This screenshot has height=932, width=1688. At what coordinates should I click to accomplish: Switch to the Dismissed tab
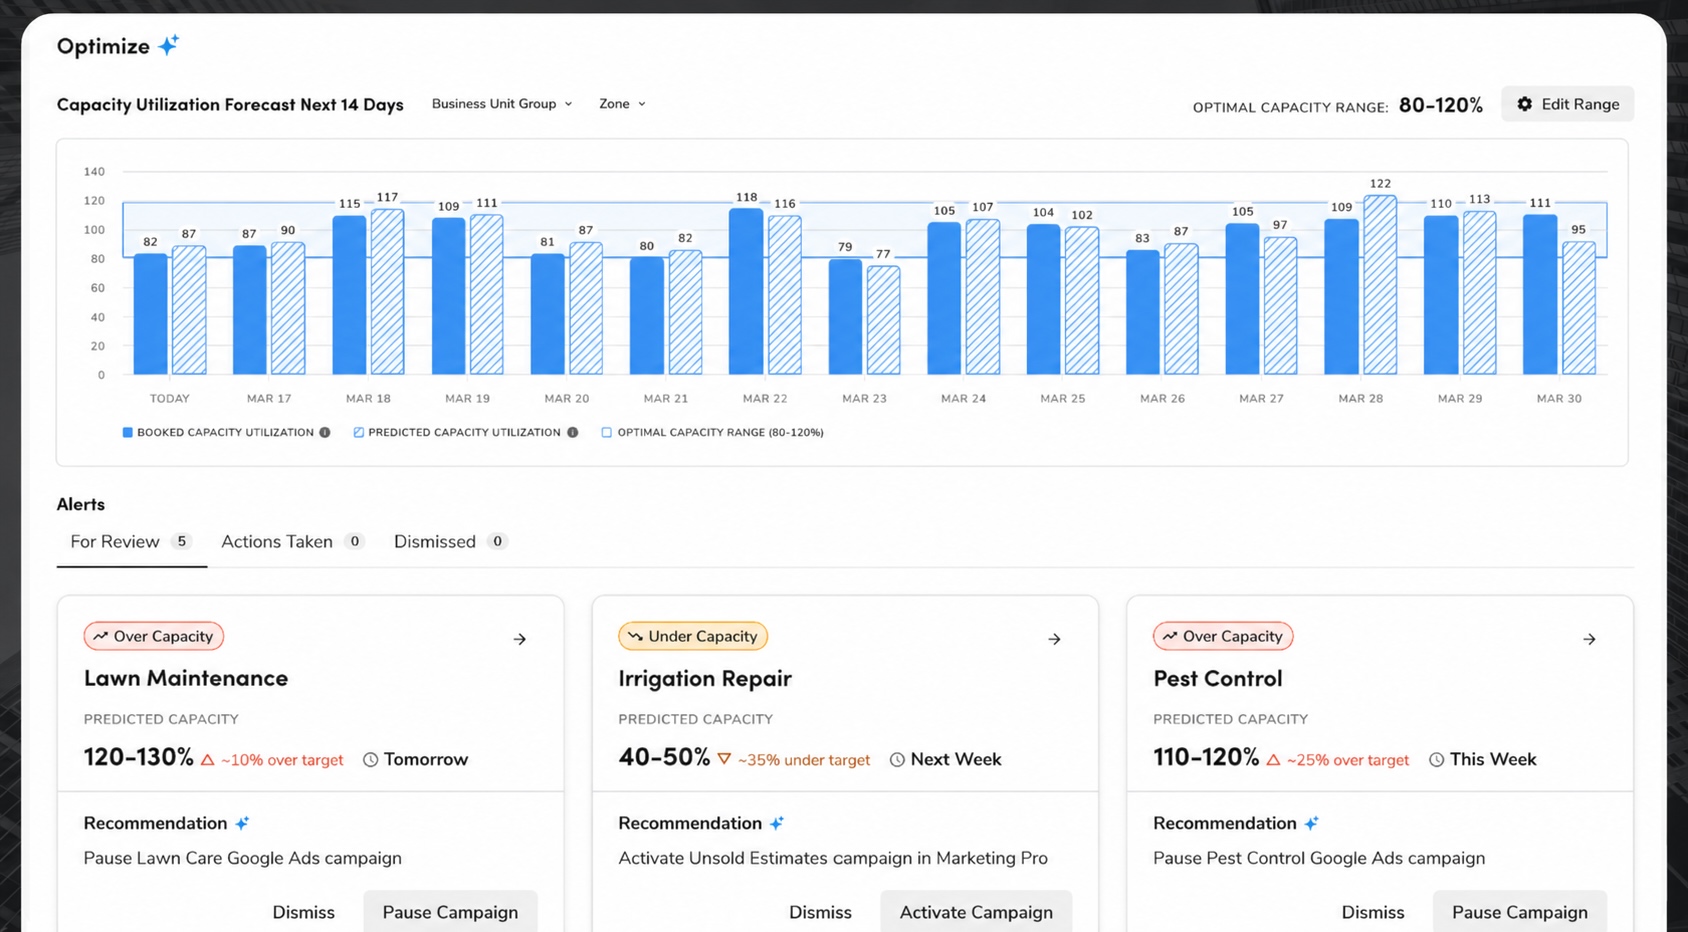point(450,542)
